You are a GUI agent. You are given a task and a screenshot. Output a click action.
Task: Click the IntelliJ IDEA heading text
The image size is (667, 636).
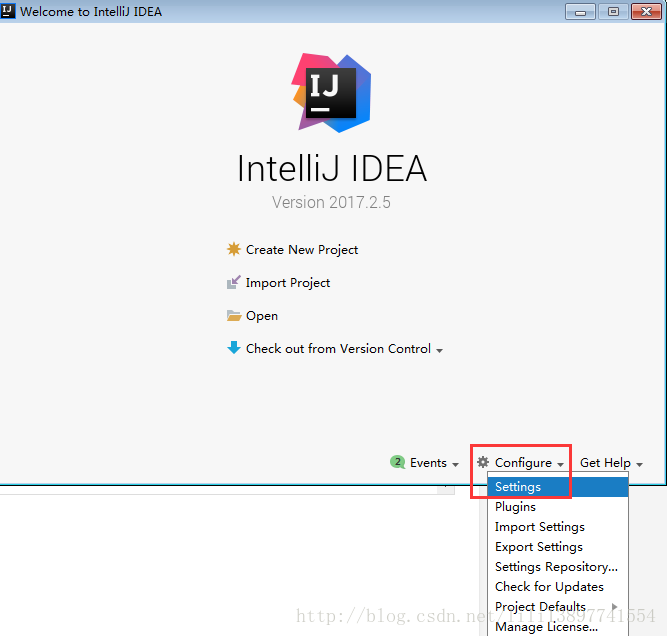point(331,168)
